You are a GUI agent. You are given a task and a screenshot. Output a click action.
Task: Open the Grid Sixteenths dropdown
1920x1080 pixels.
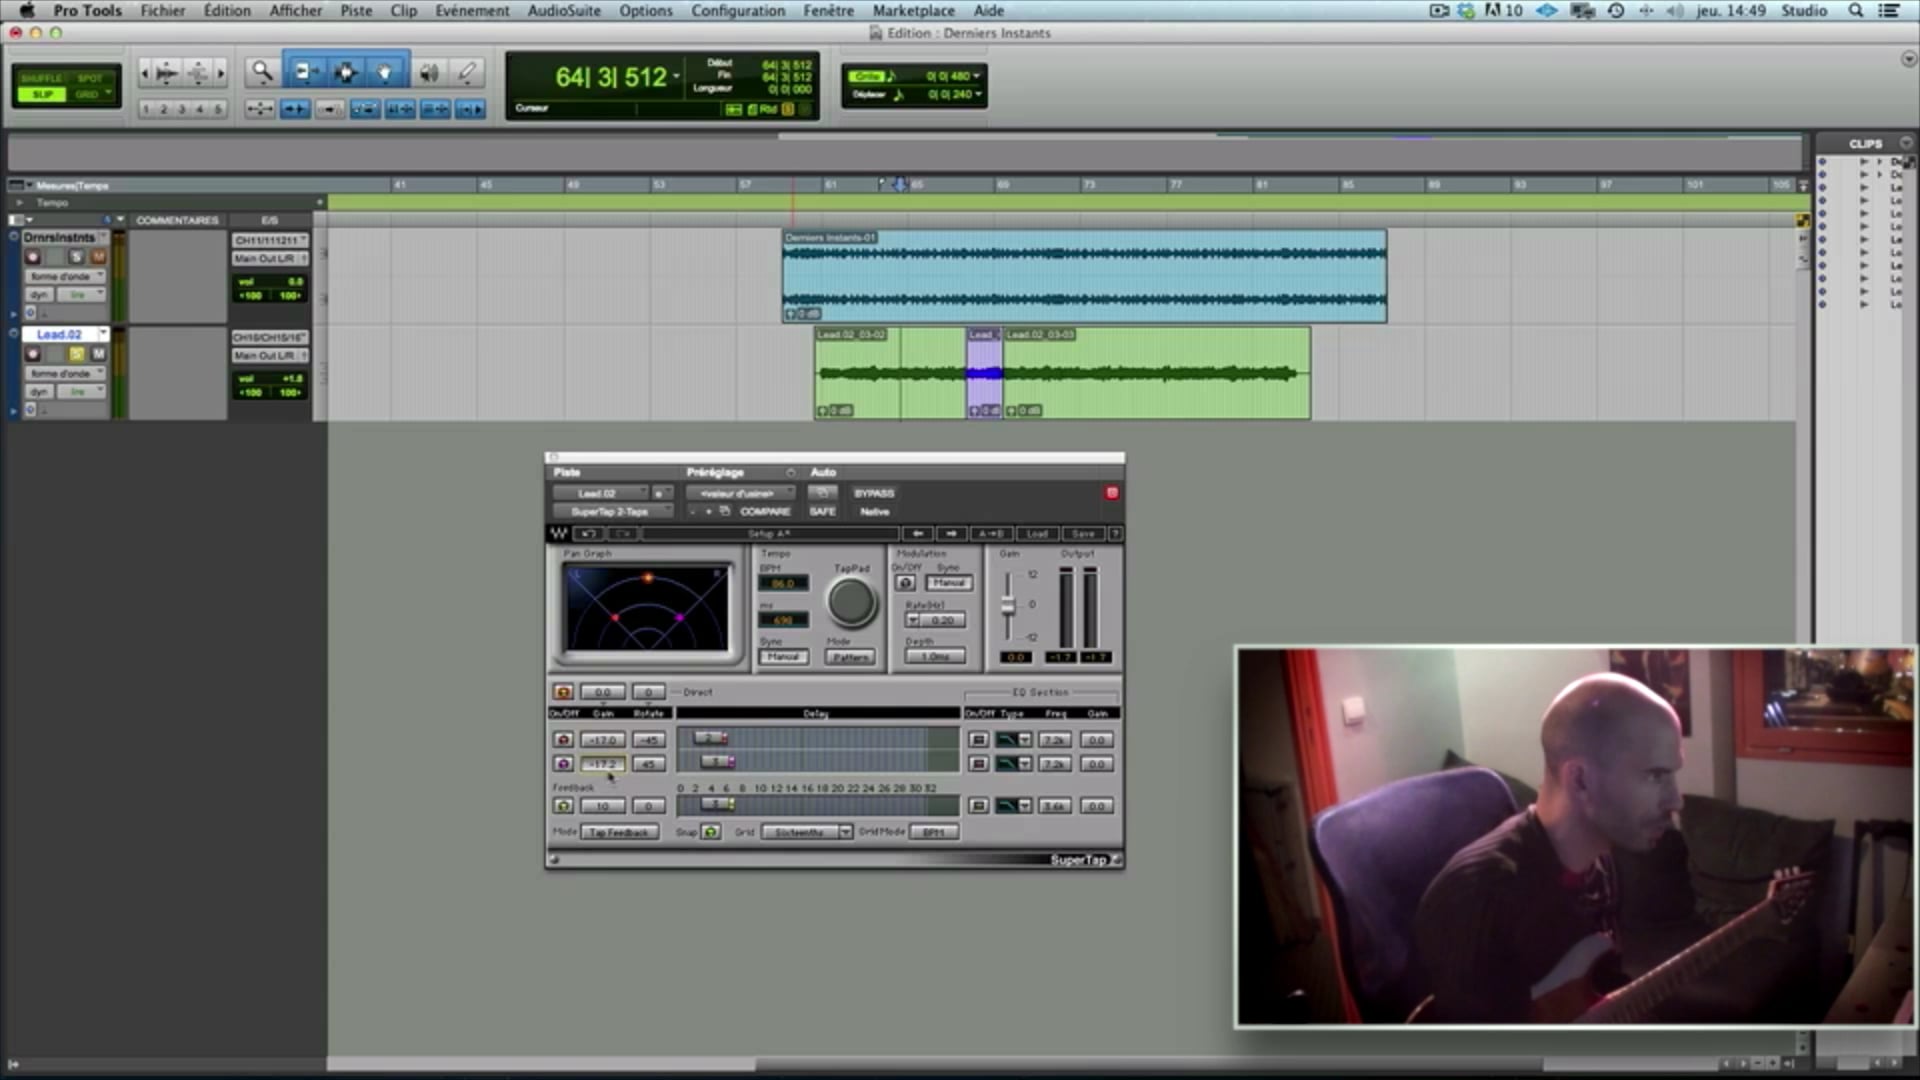pyautogui.click(x=807, y=832)
